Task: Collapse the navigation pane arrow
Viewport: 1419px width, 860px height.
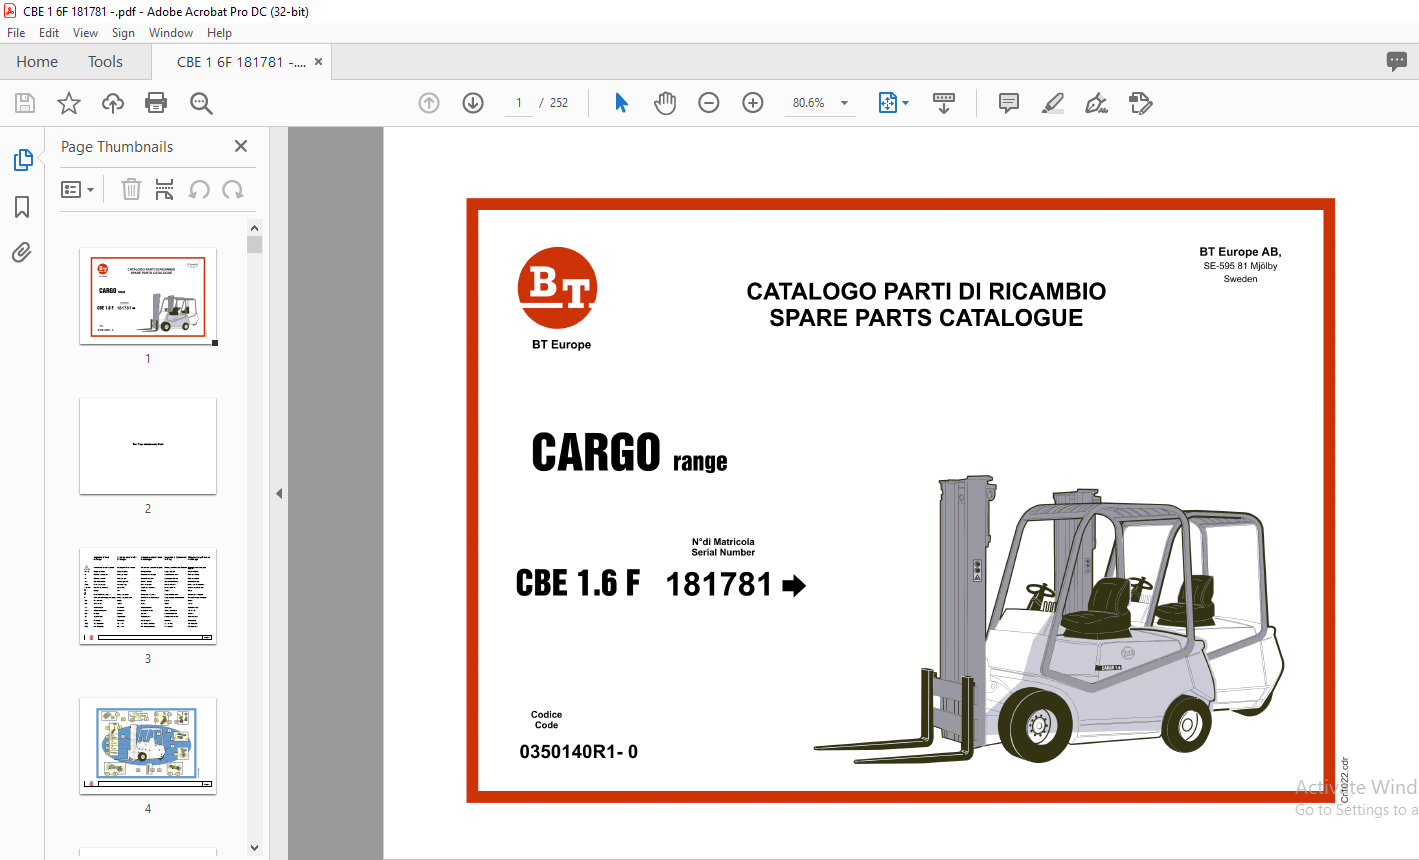Action: 279,493
